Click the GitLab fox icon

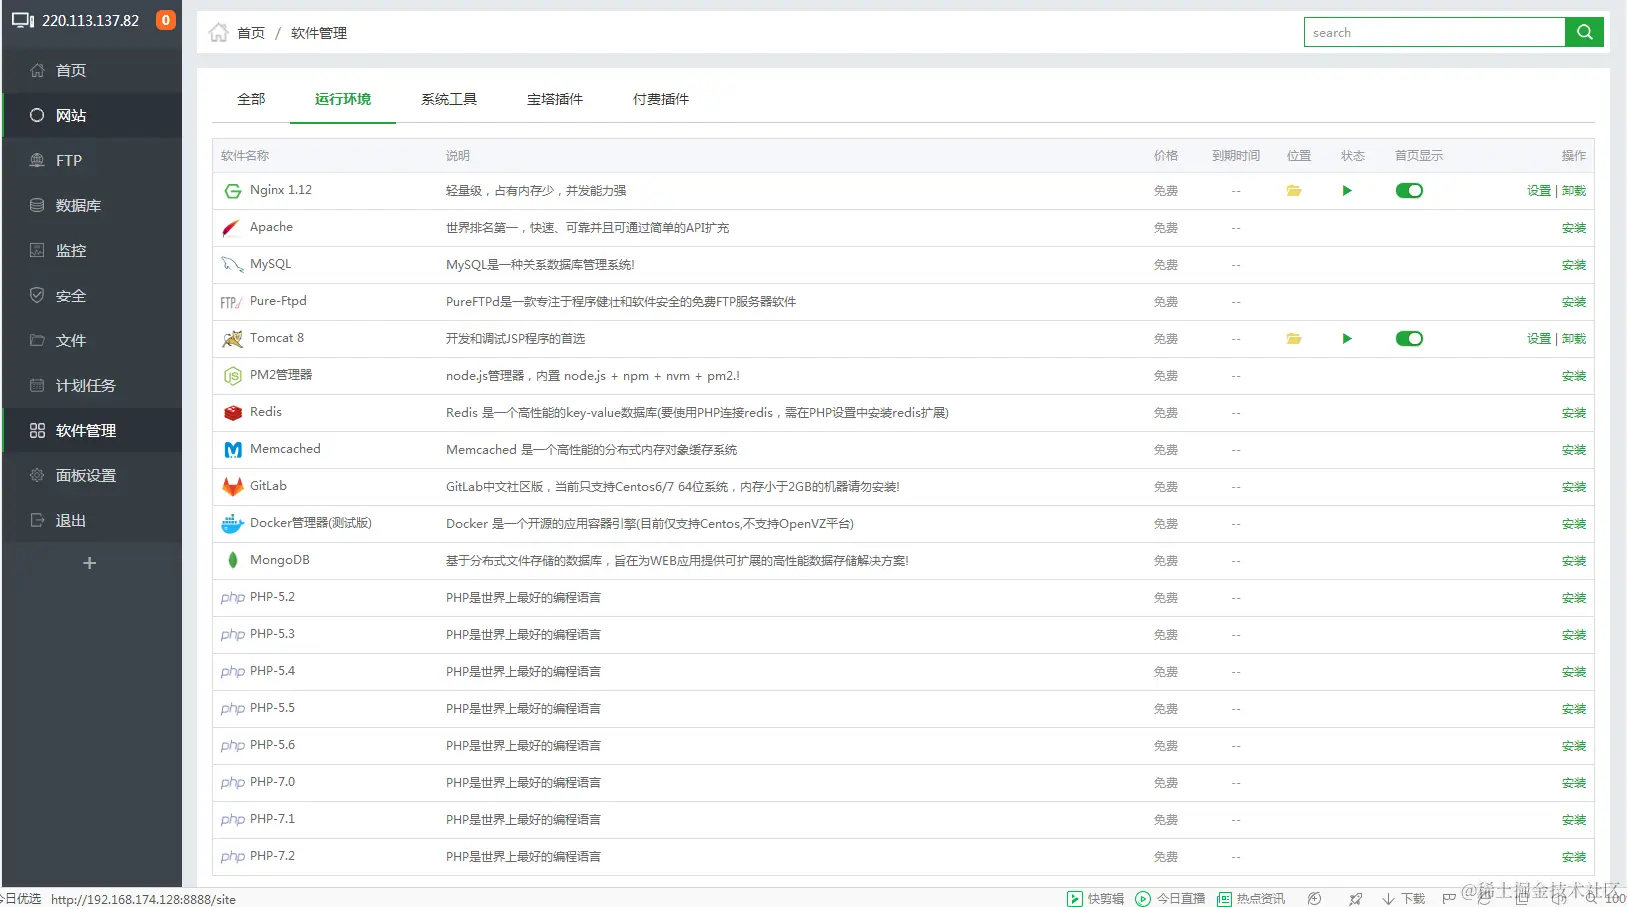pos(233,487)
